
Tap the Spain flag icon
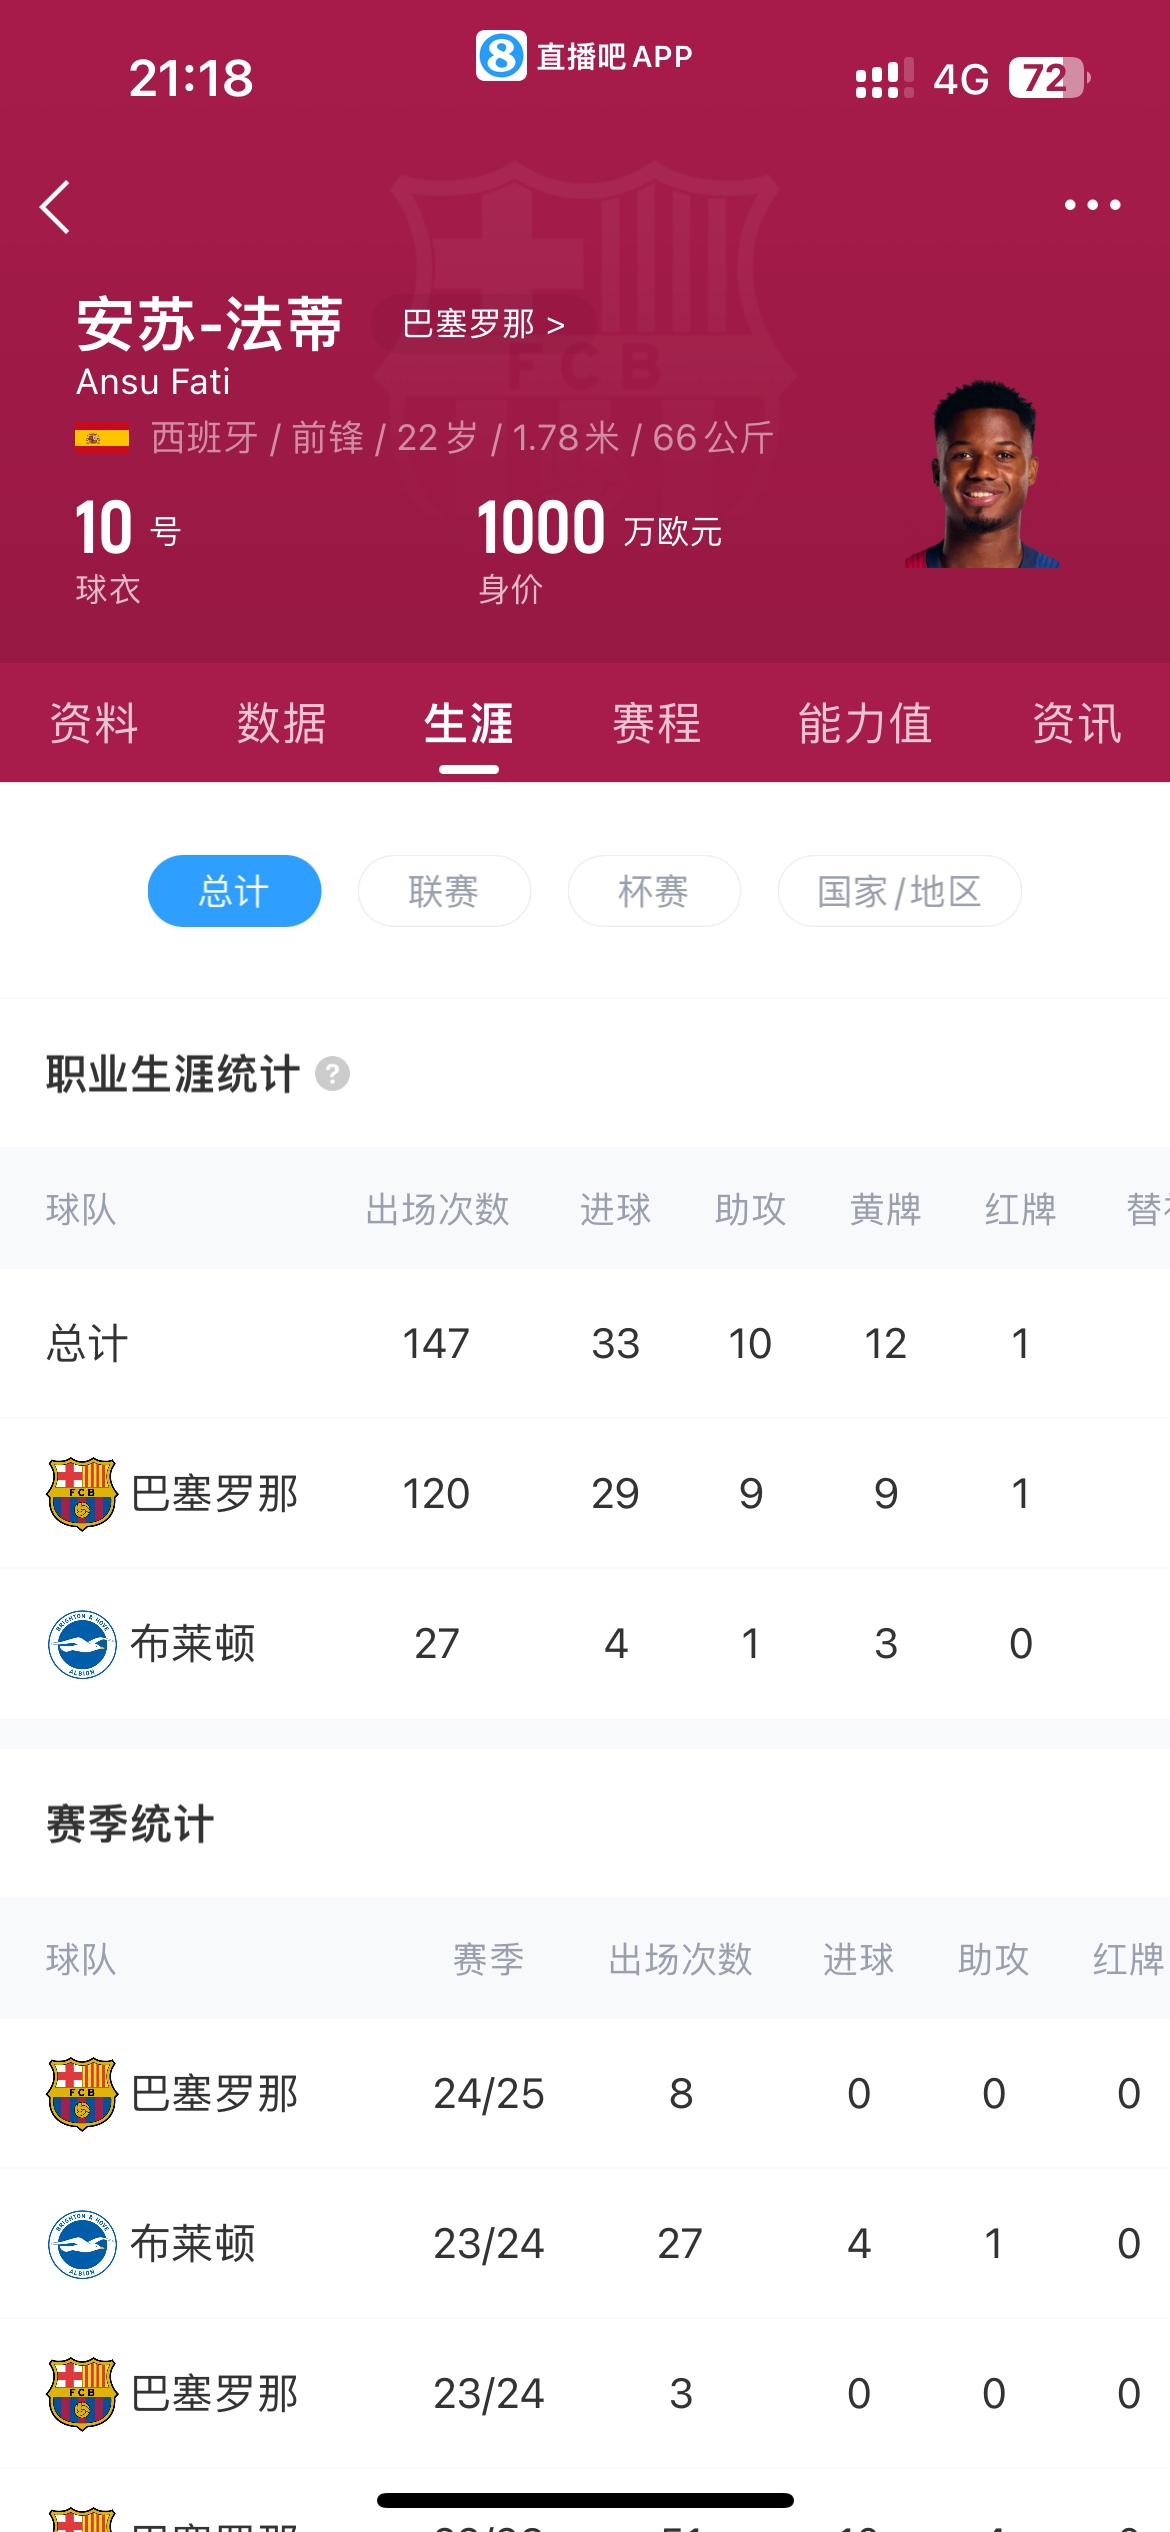pyautogui.click(x=102, y=439)
